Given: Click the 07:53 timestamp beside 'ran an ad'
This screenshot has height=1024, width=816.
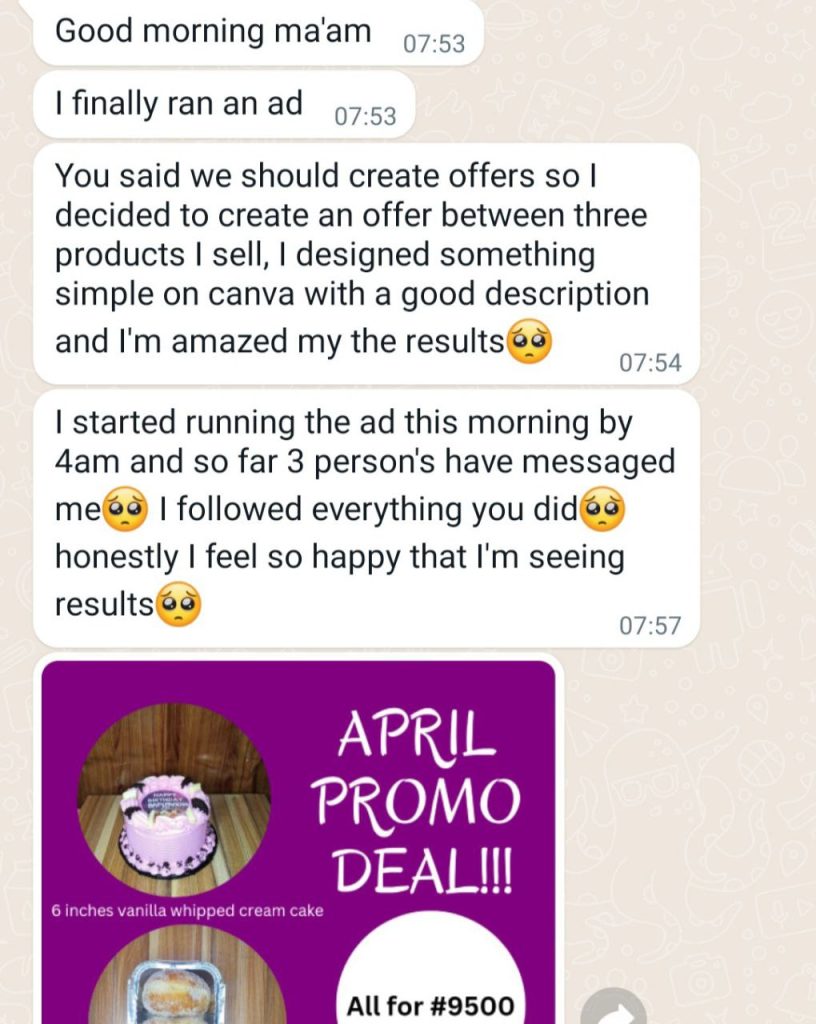Looking at the screenshot, I should pyautogui.click(x=365, y=116).
